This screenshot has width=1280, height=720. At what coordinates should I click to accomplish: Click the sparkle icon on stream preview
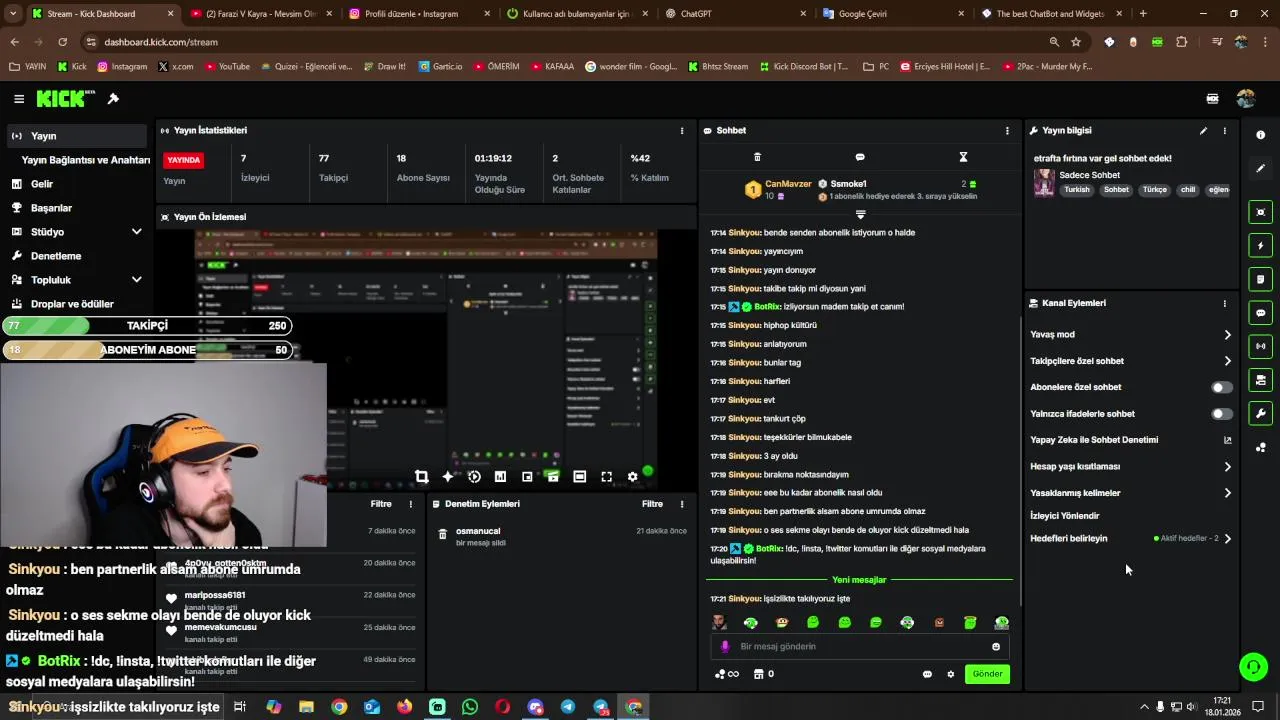click(x=448, y=477)
